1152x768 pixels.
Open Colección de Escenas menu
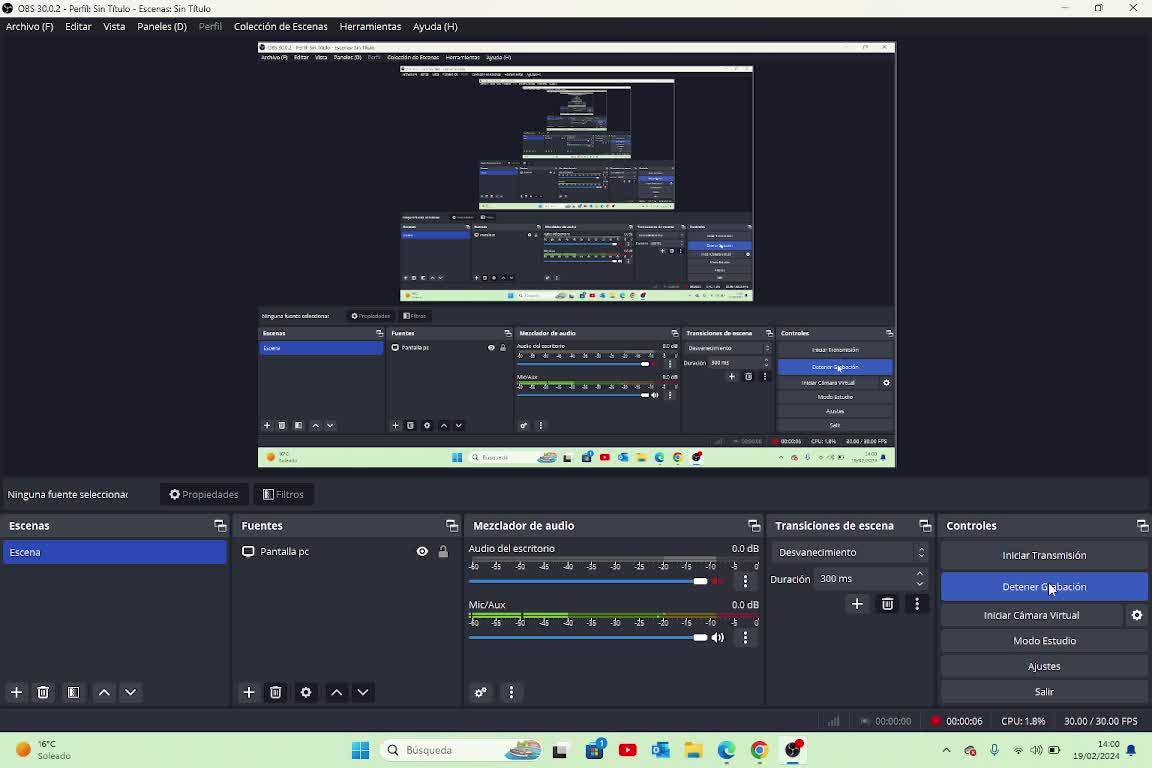click(280, 26)
